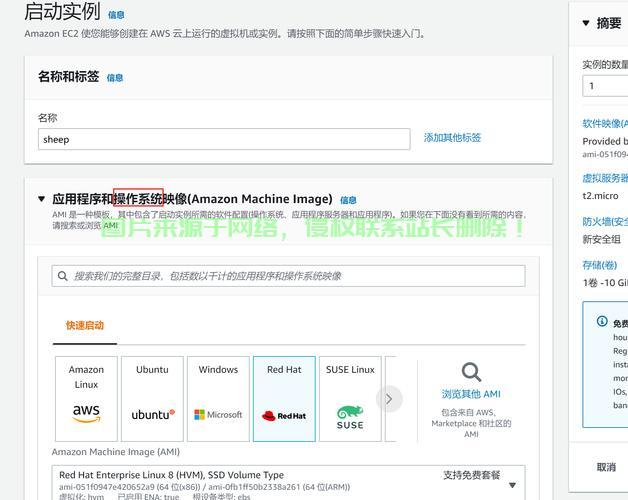628x500 pixels.
Task: Select the Red Hat AMI tile
Action: tap(284, 398)
